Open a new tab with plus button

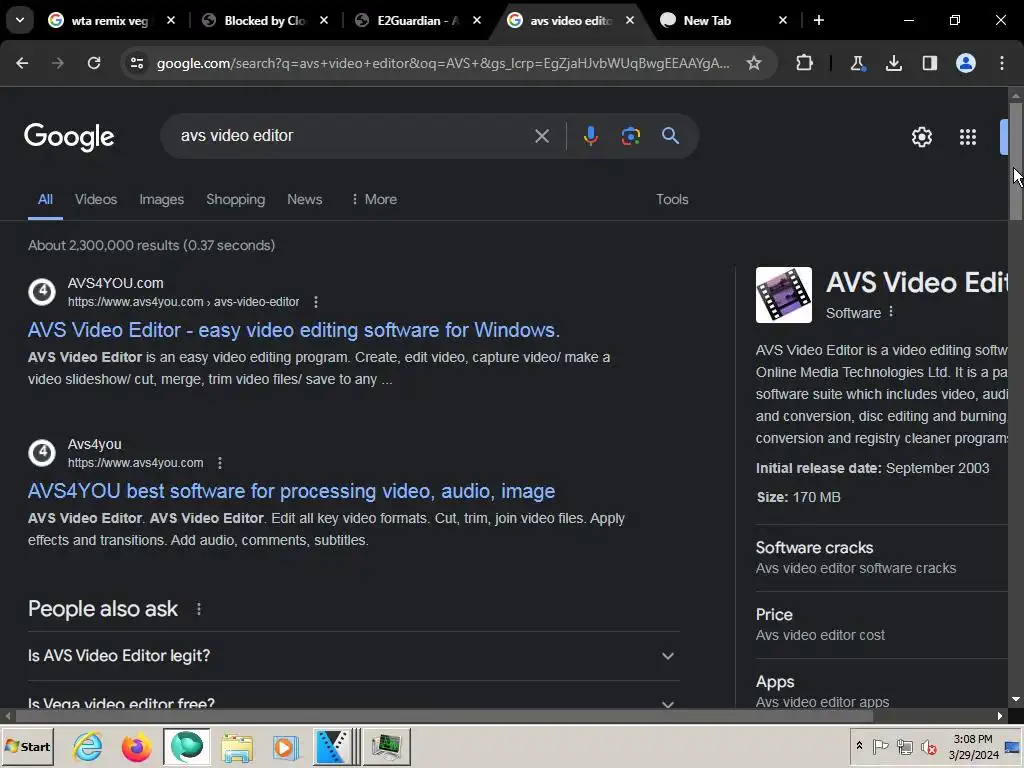pos(819,20)
